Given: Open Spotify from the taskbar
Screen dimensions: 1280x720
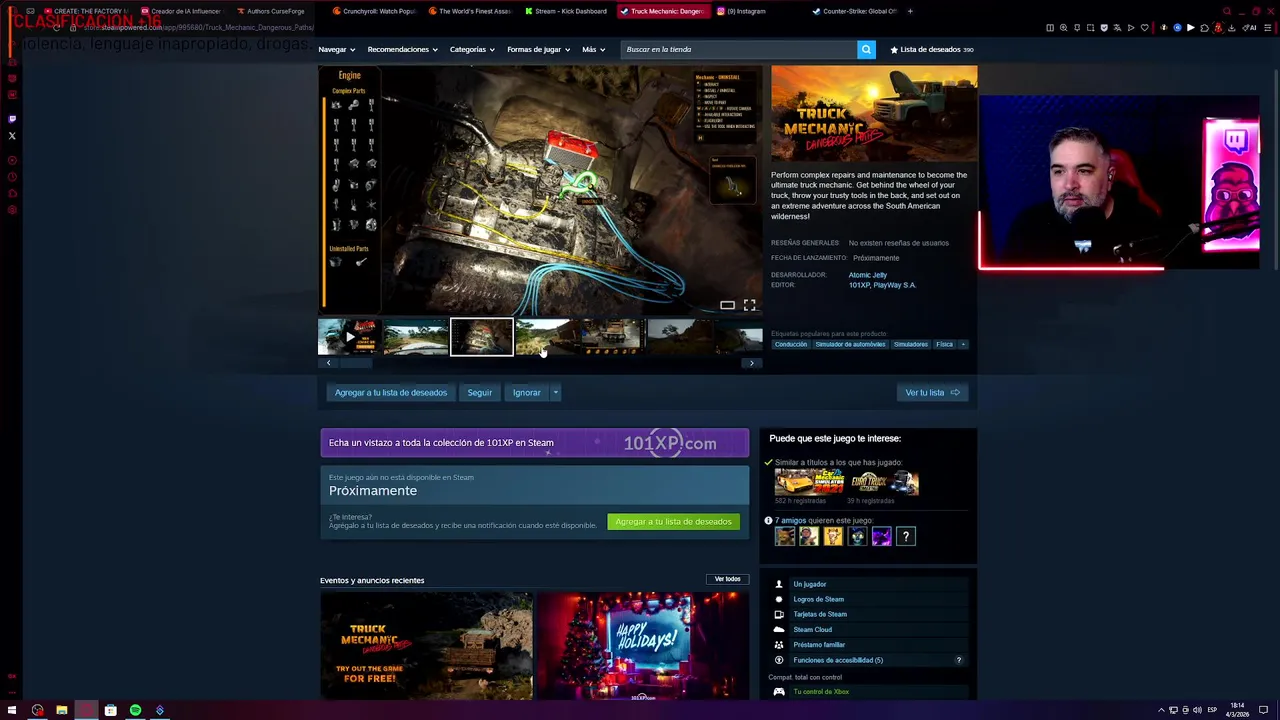Looking at the screenshot, I should pos(135,710).
